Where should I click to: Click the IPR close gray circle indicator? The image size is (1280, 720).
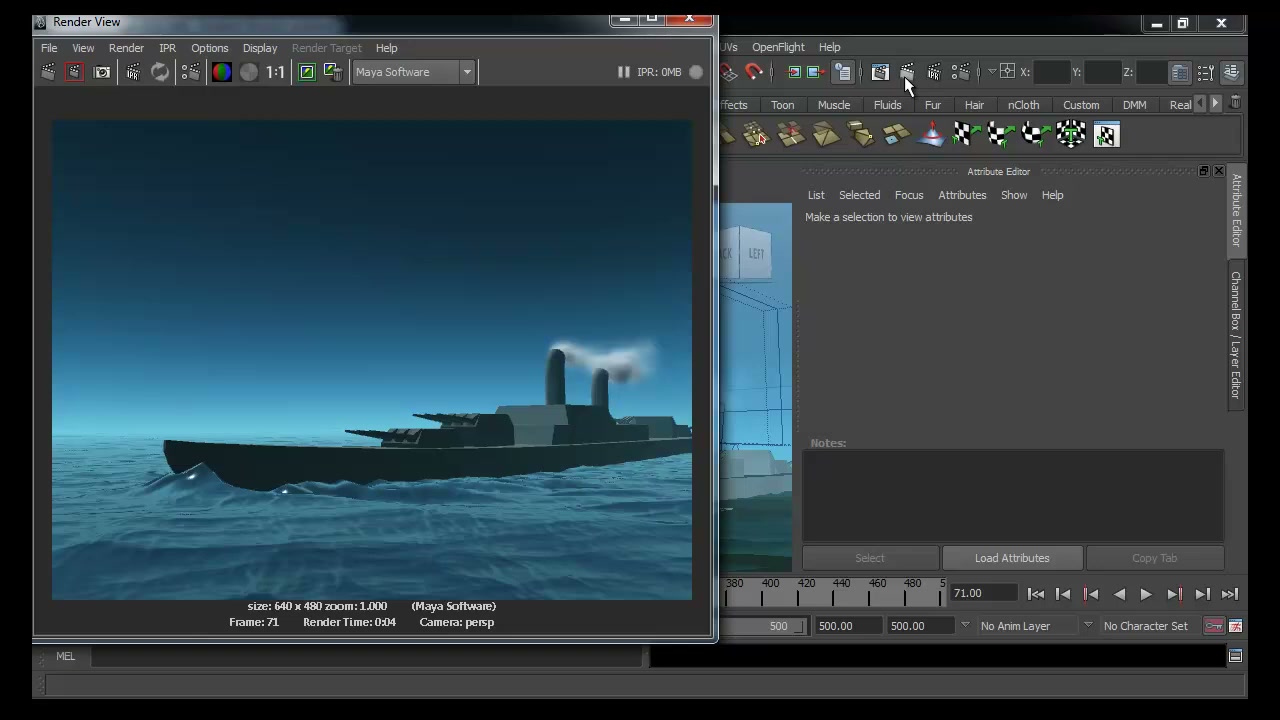click(696, 72)
